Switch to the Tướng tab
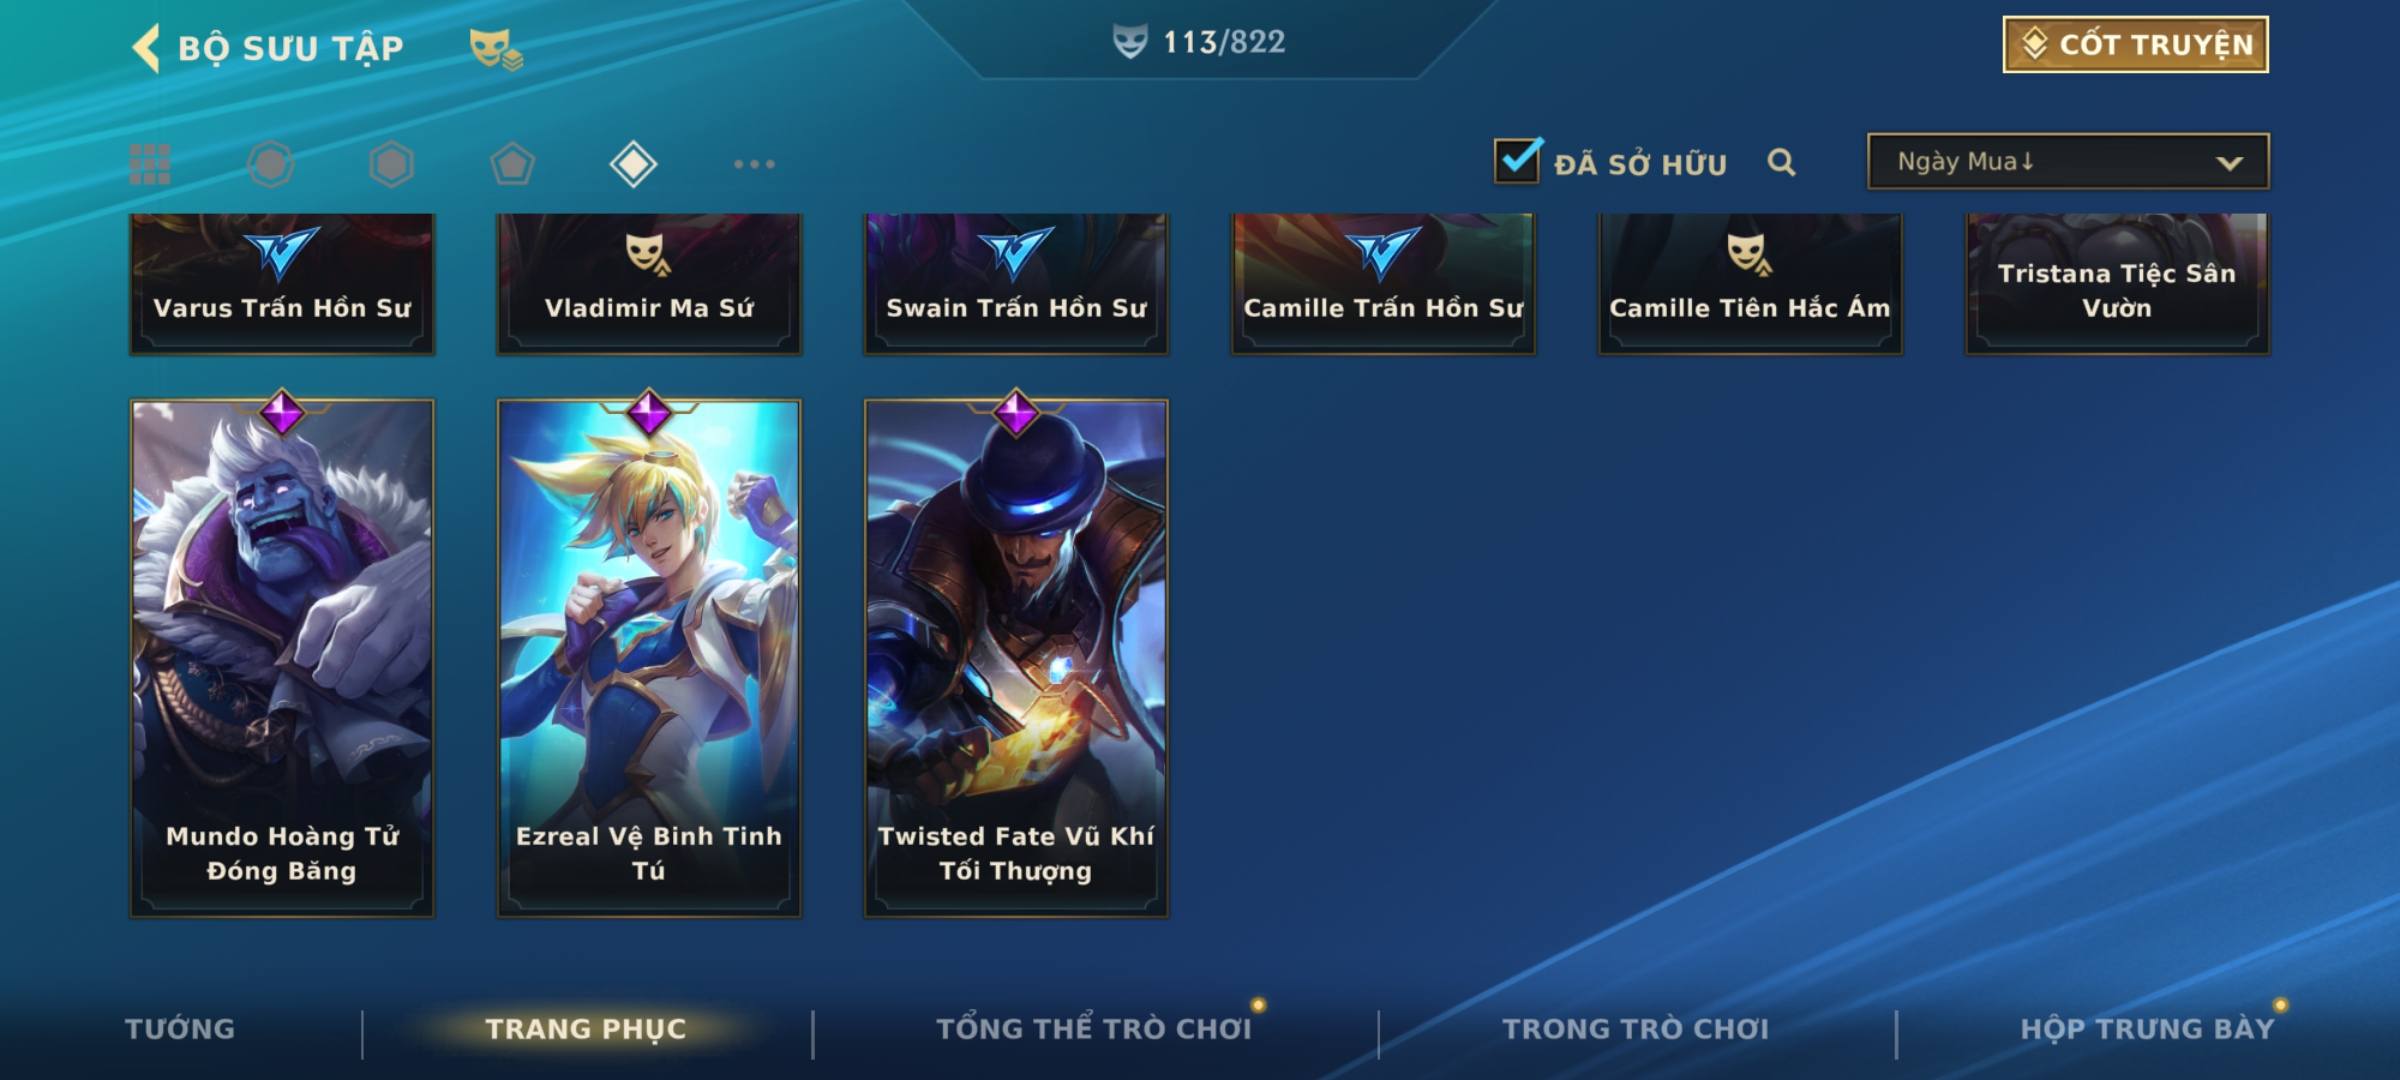Viewport: 2400px width, 1080px height. coord(180,1029)
